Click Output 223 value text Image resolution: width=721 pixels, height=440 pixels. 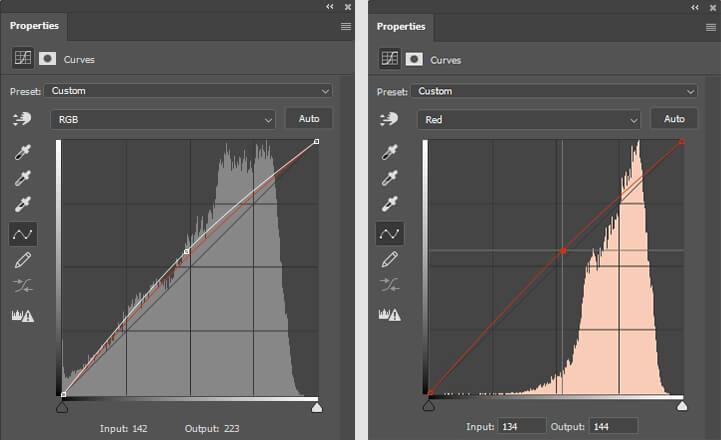(x=232, y=429)
